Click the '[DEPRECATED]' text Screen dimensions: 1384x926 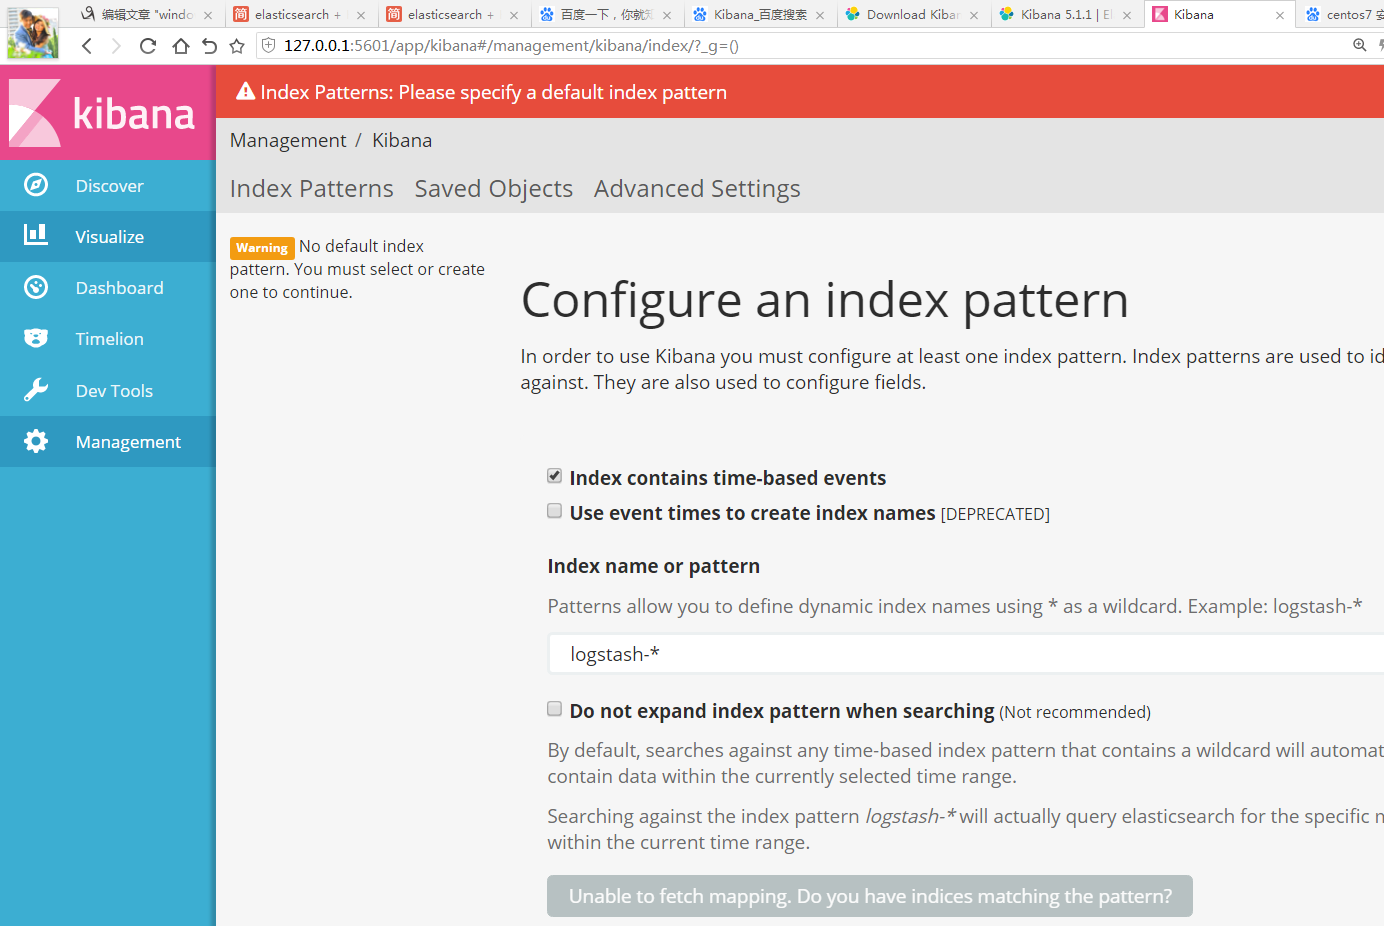(x=995, y=514)
